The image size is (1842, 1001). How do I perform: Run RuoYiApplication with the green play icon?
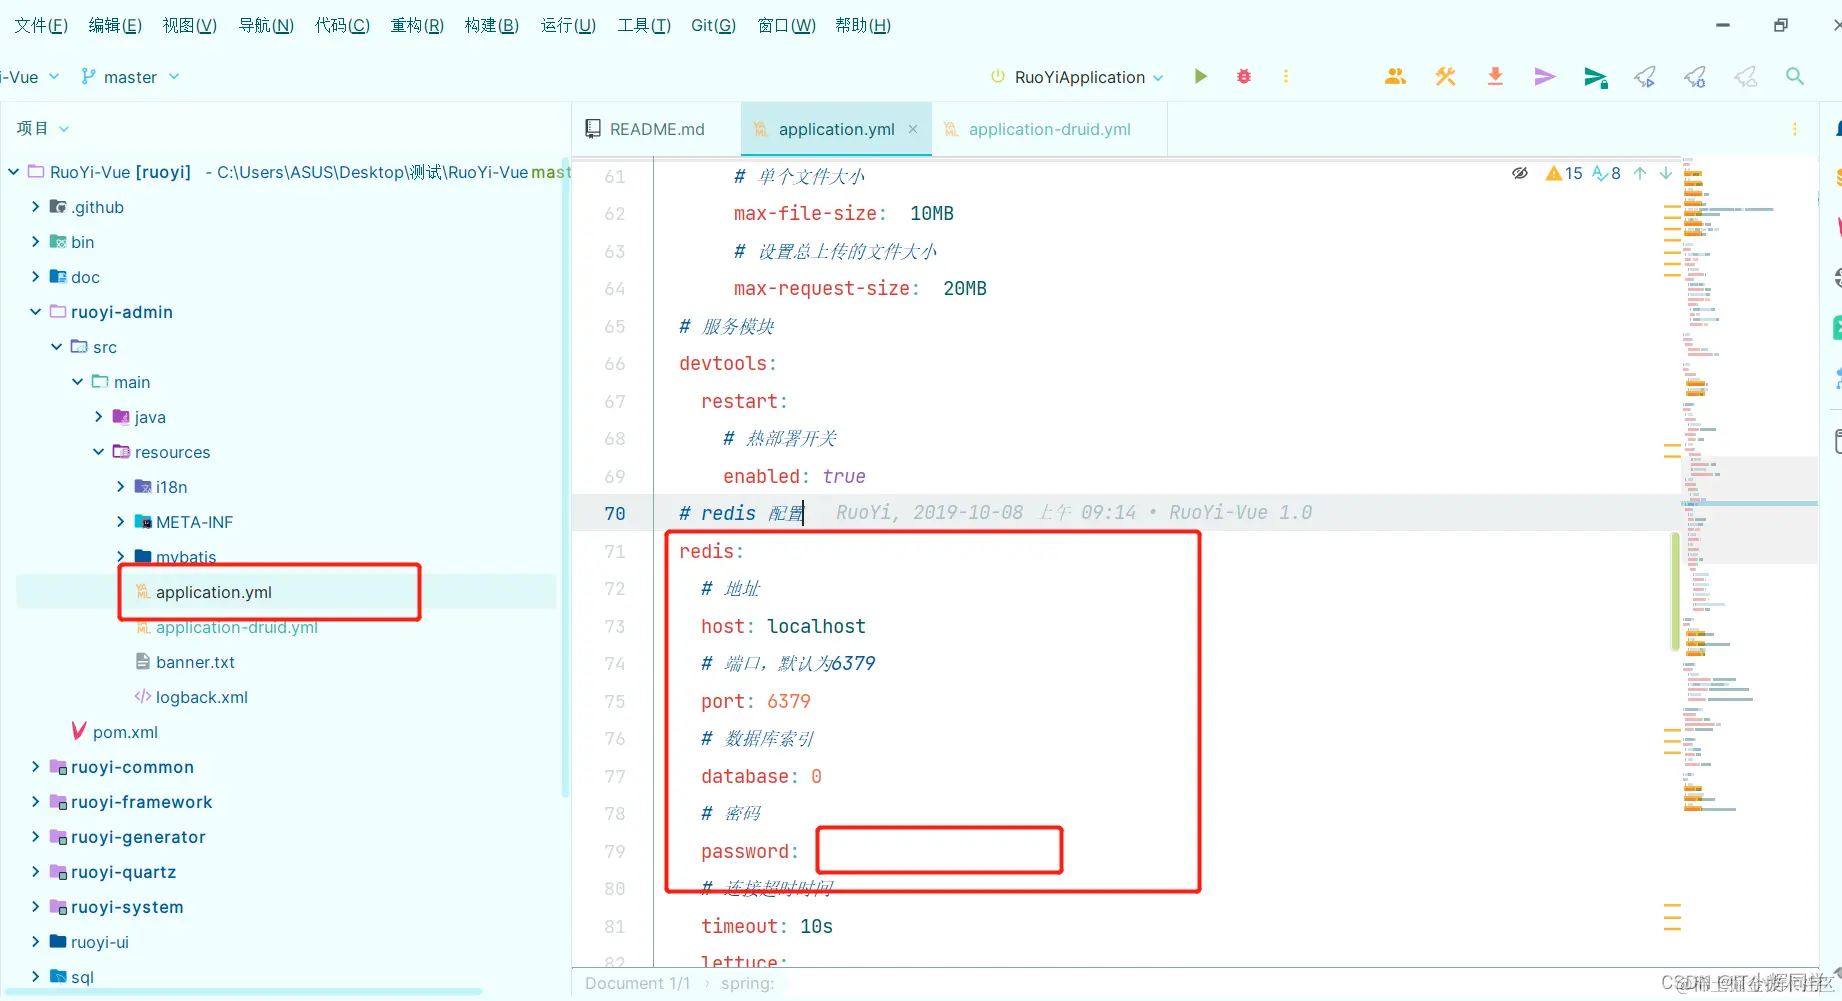pyautogui.click(x=1201, y=77)
